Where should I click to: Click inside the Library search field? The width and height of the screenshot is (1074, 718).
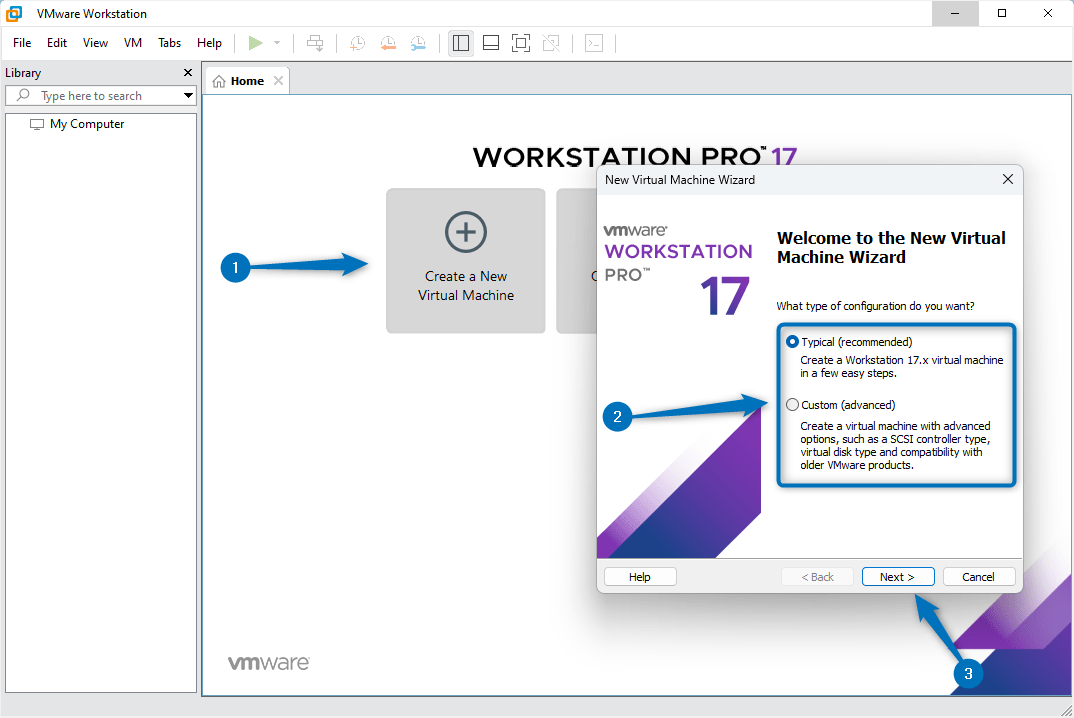tap(100, 95)
